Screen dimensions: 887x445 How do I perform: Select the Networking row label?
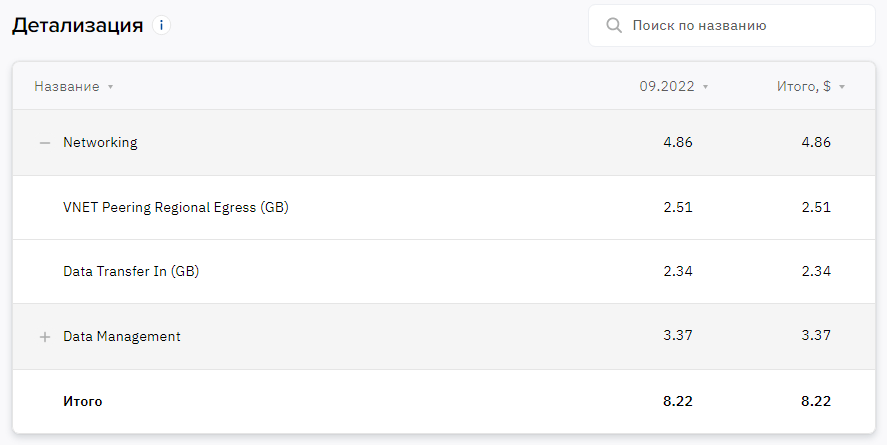[x=100, y=142]
